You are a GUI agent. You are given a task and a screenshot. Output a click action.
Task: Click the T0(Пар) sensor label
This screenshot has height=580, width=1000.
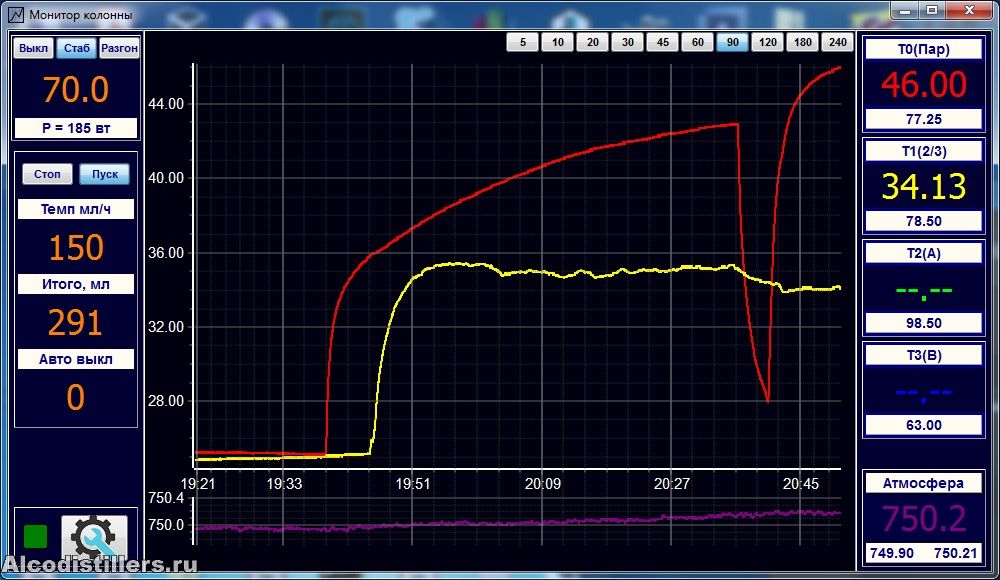(x=923, y=50)
